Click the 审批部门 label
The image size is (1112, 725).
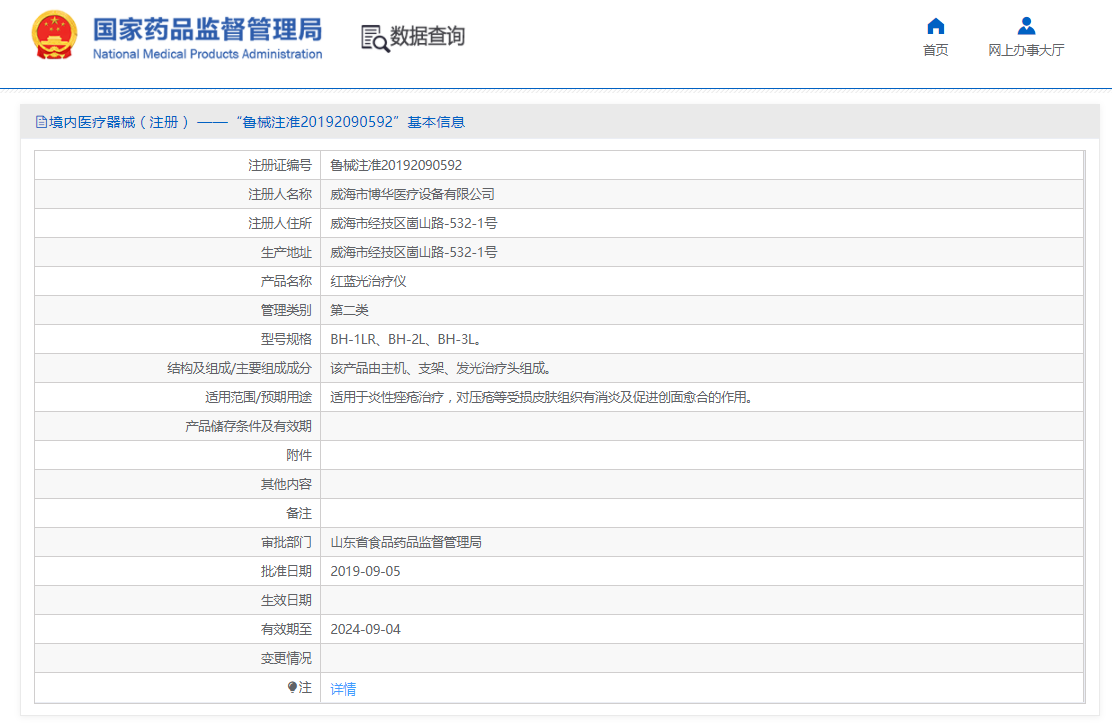286,543
